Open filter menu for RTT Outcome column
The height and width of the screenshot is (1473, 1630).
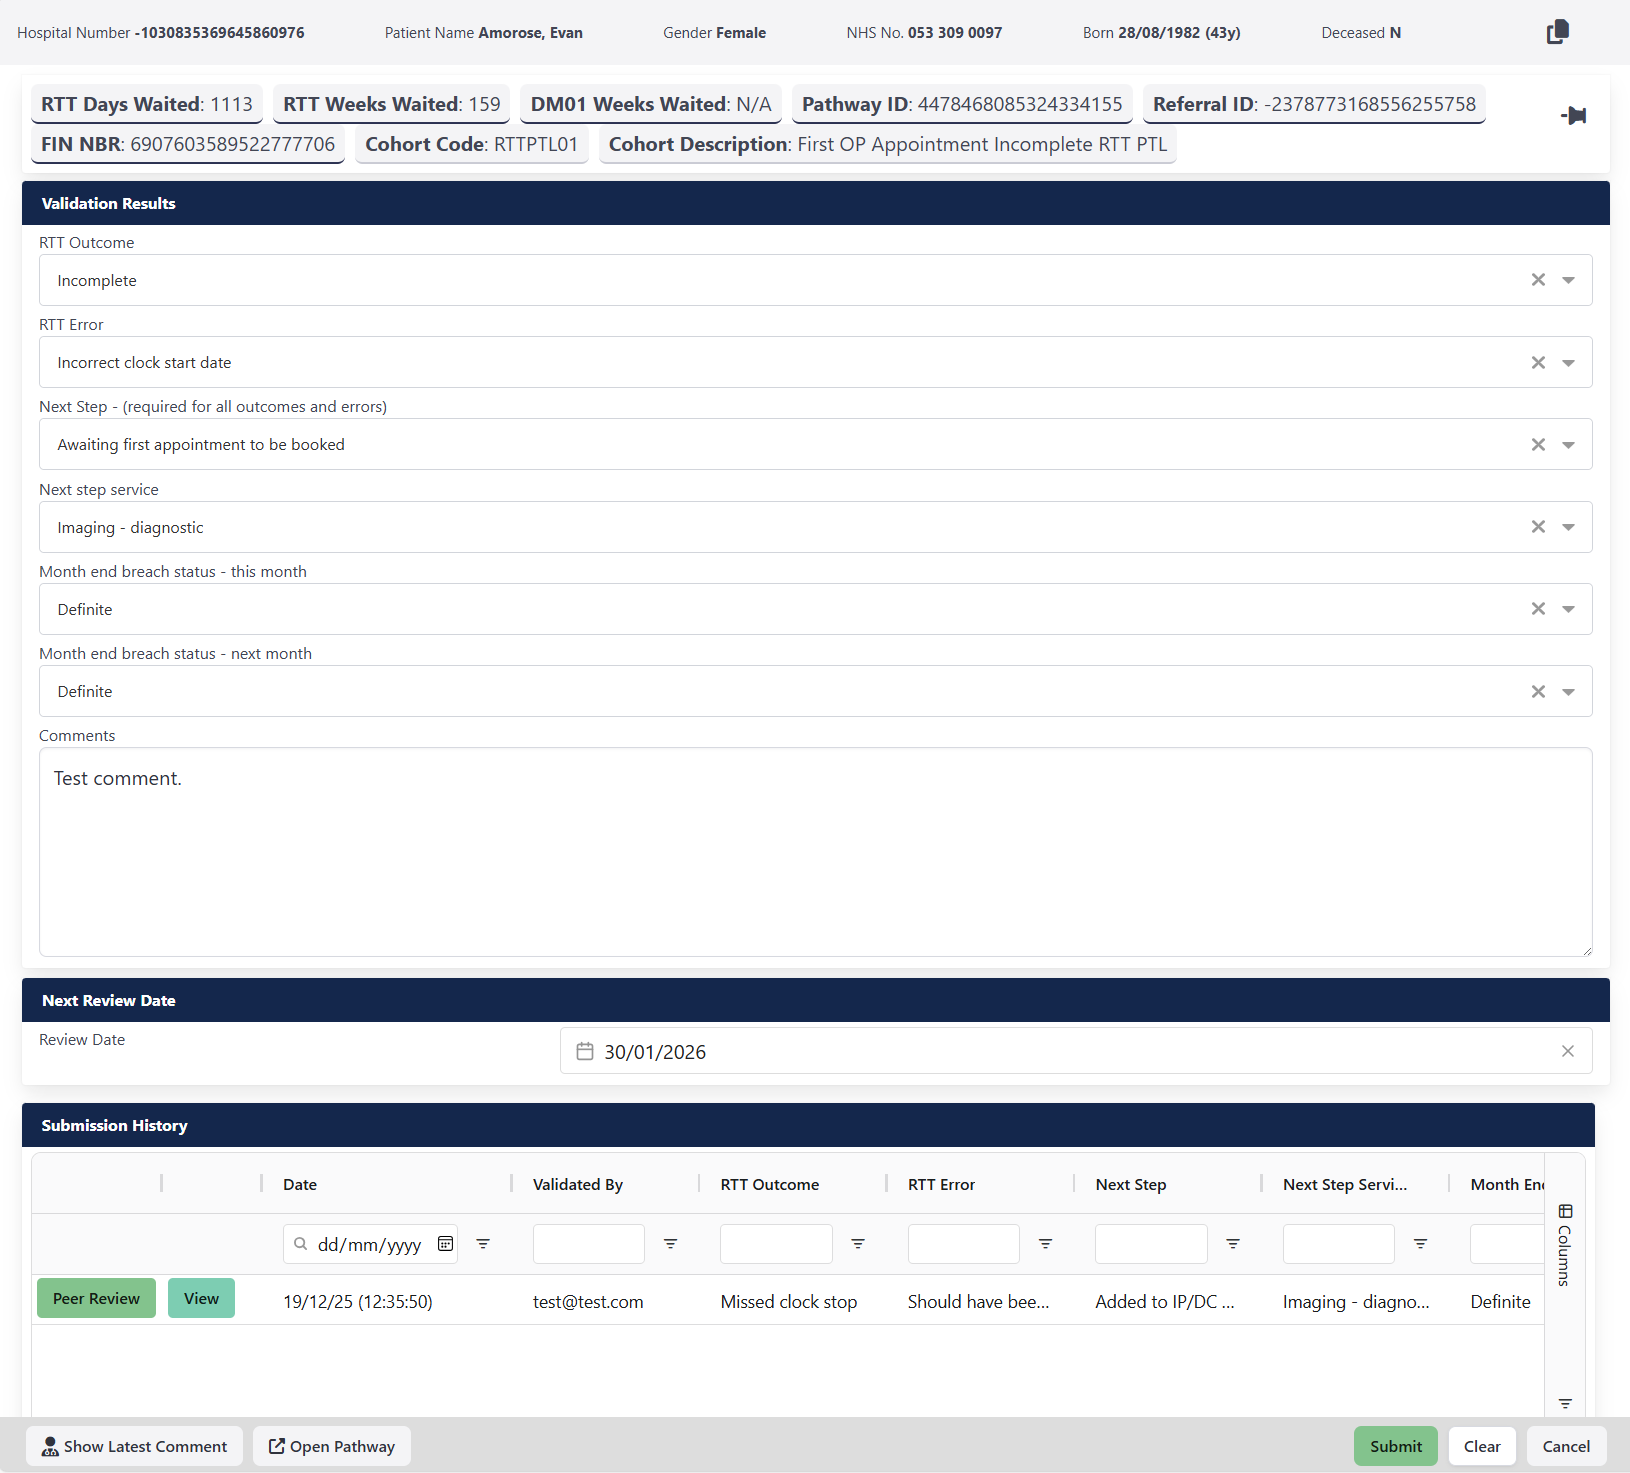pyautogui.click(x=857, y=1244)
